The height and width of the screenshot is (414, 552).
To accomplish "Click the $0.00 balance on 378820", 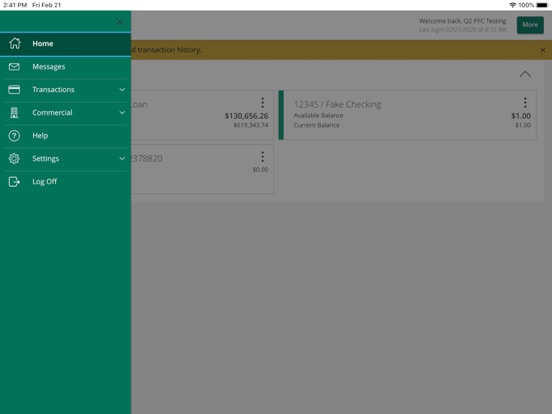I will tap(261, 170).
